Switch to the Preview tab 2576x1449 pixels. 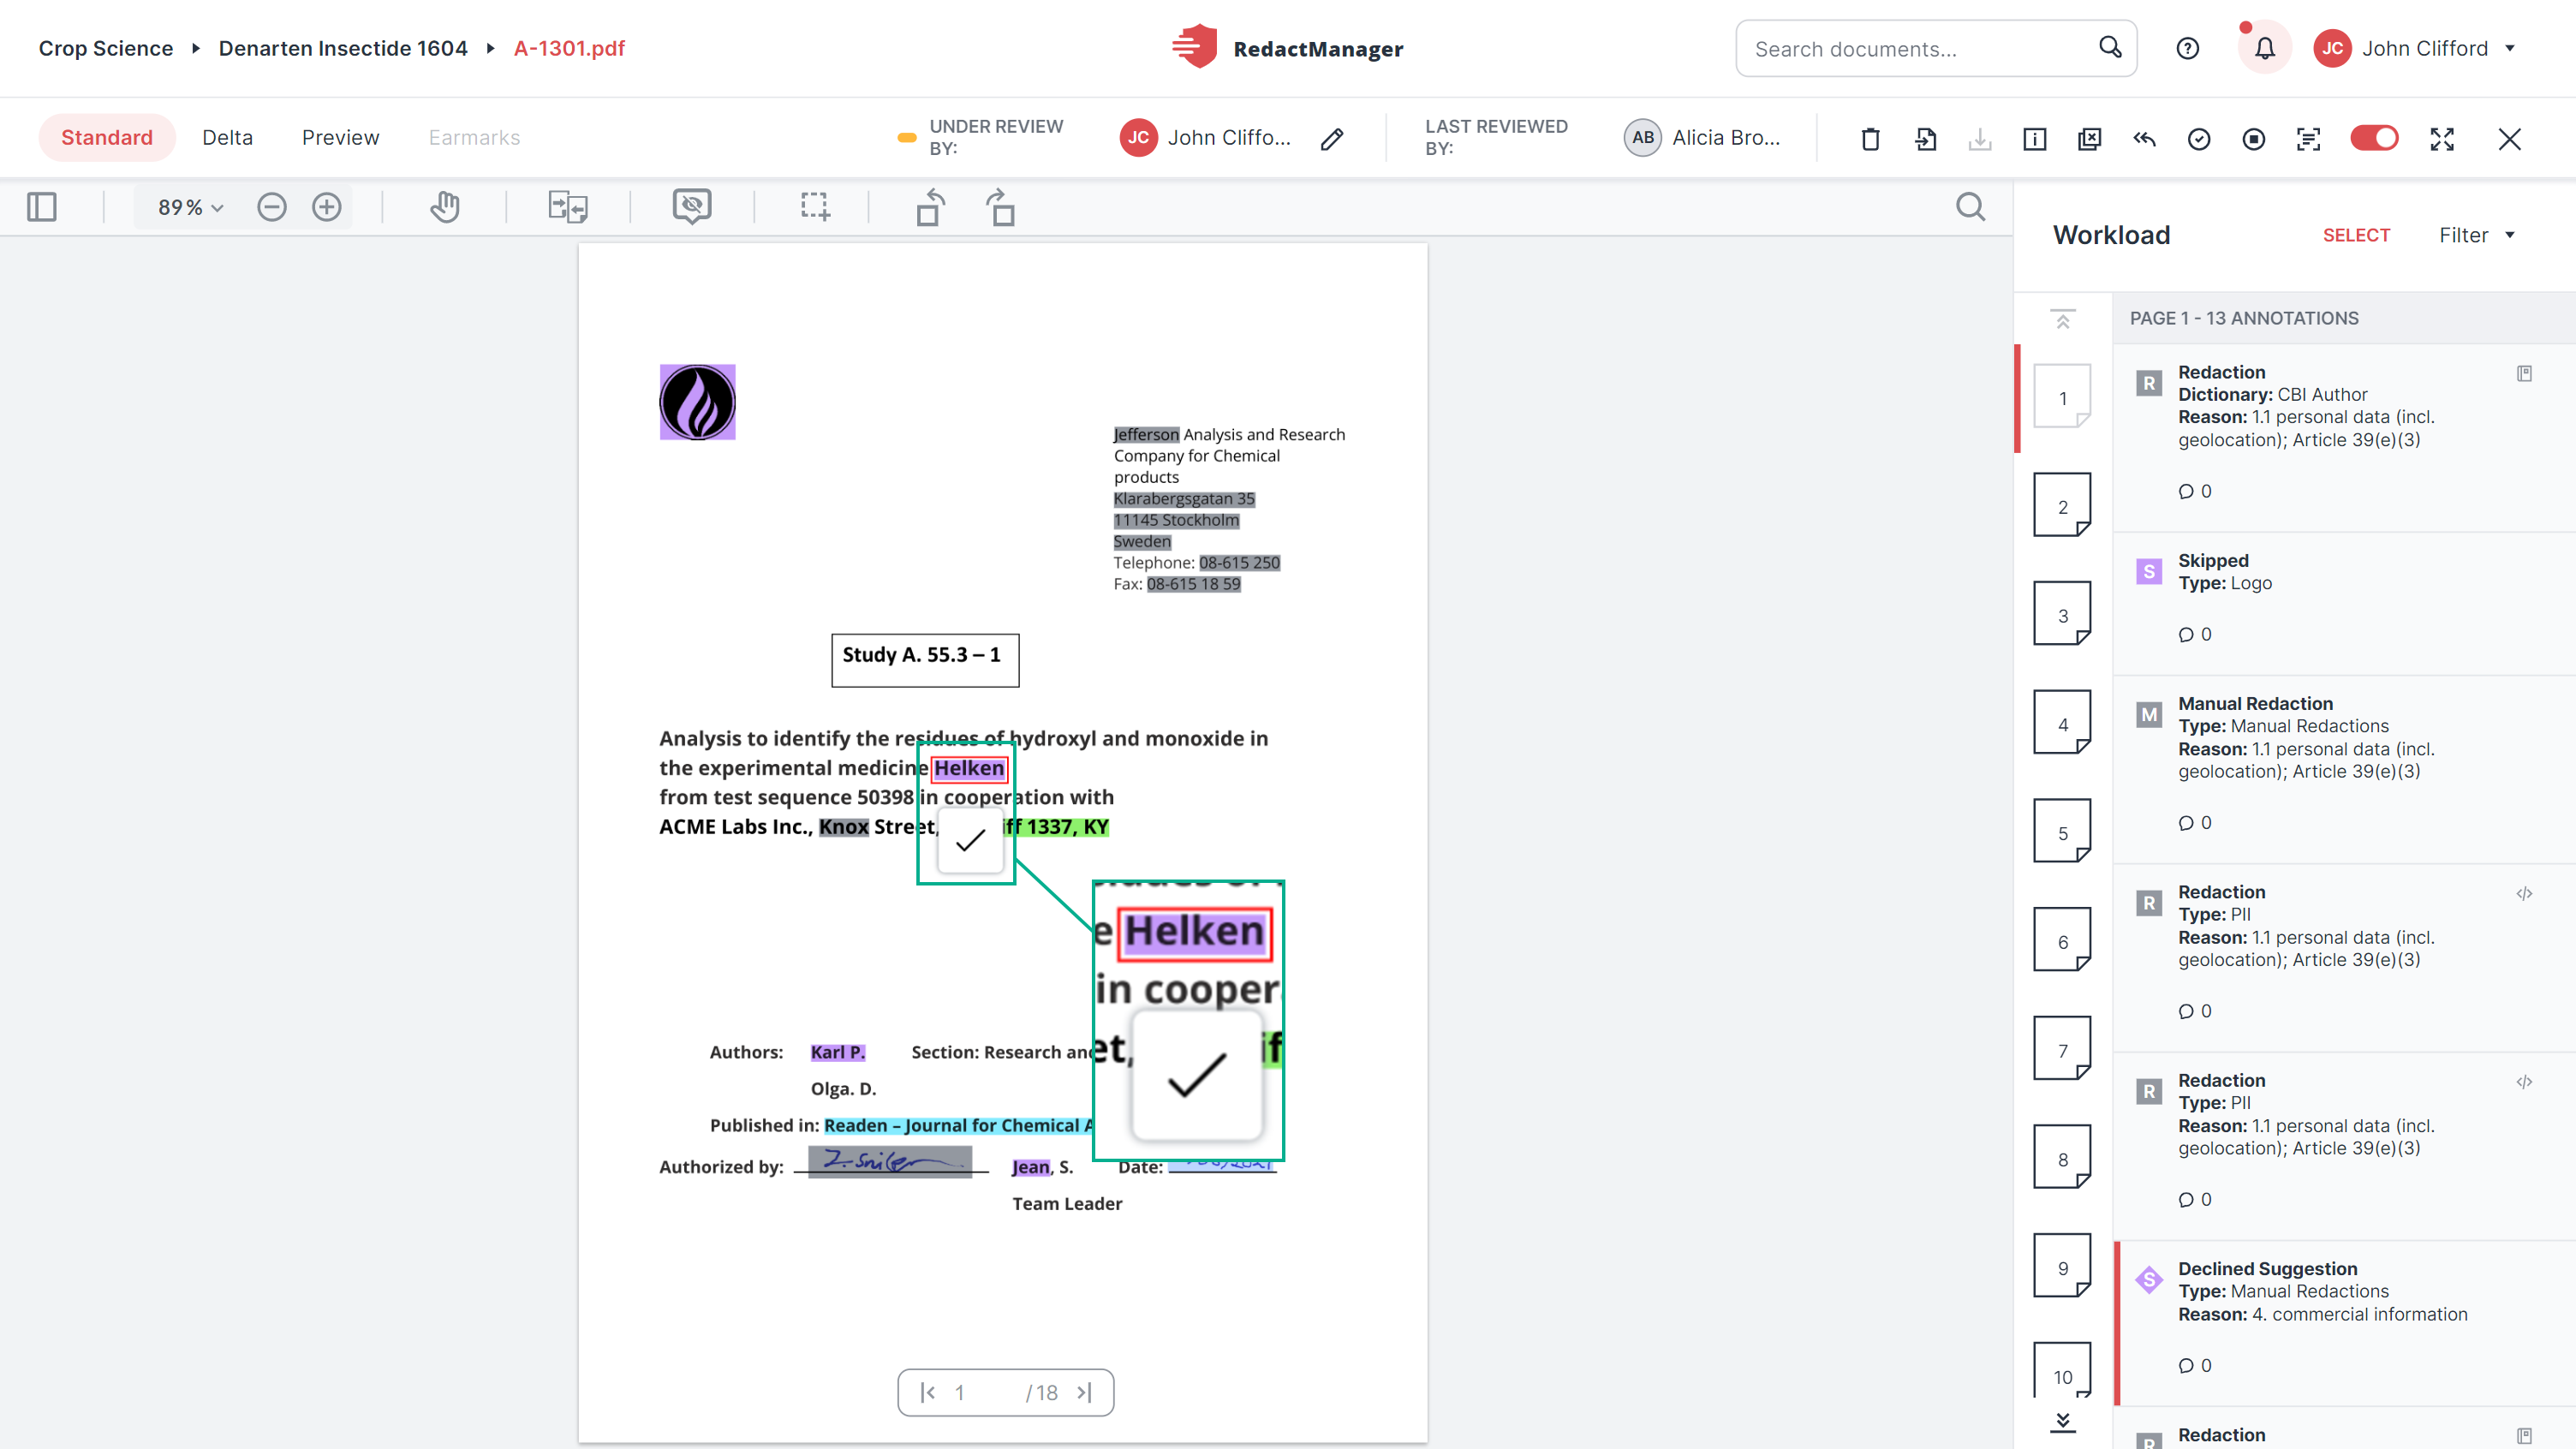pyautogui.click(x=340, y=138)
